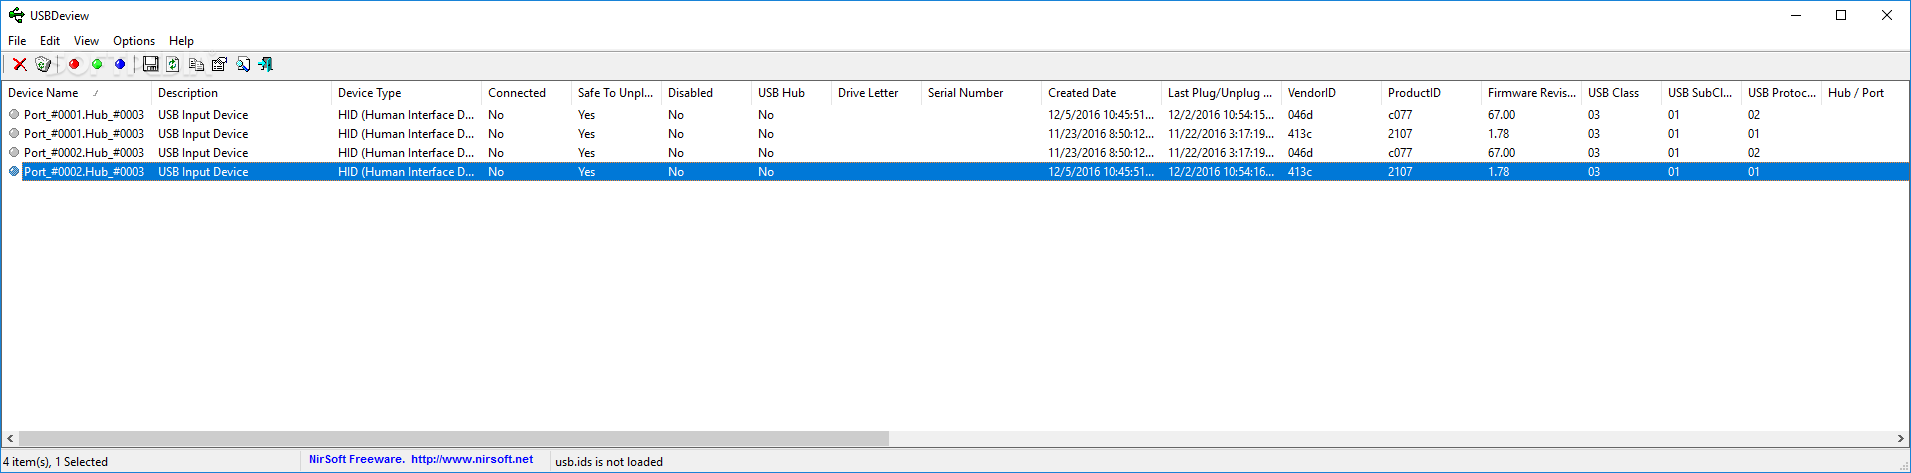Open the Edit menu

pyautogui.click(x=50, y=41)
